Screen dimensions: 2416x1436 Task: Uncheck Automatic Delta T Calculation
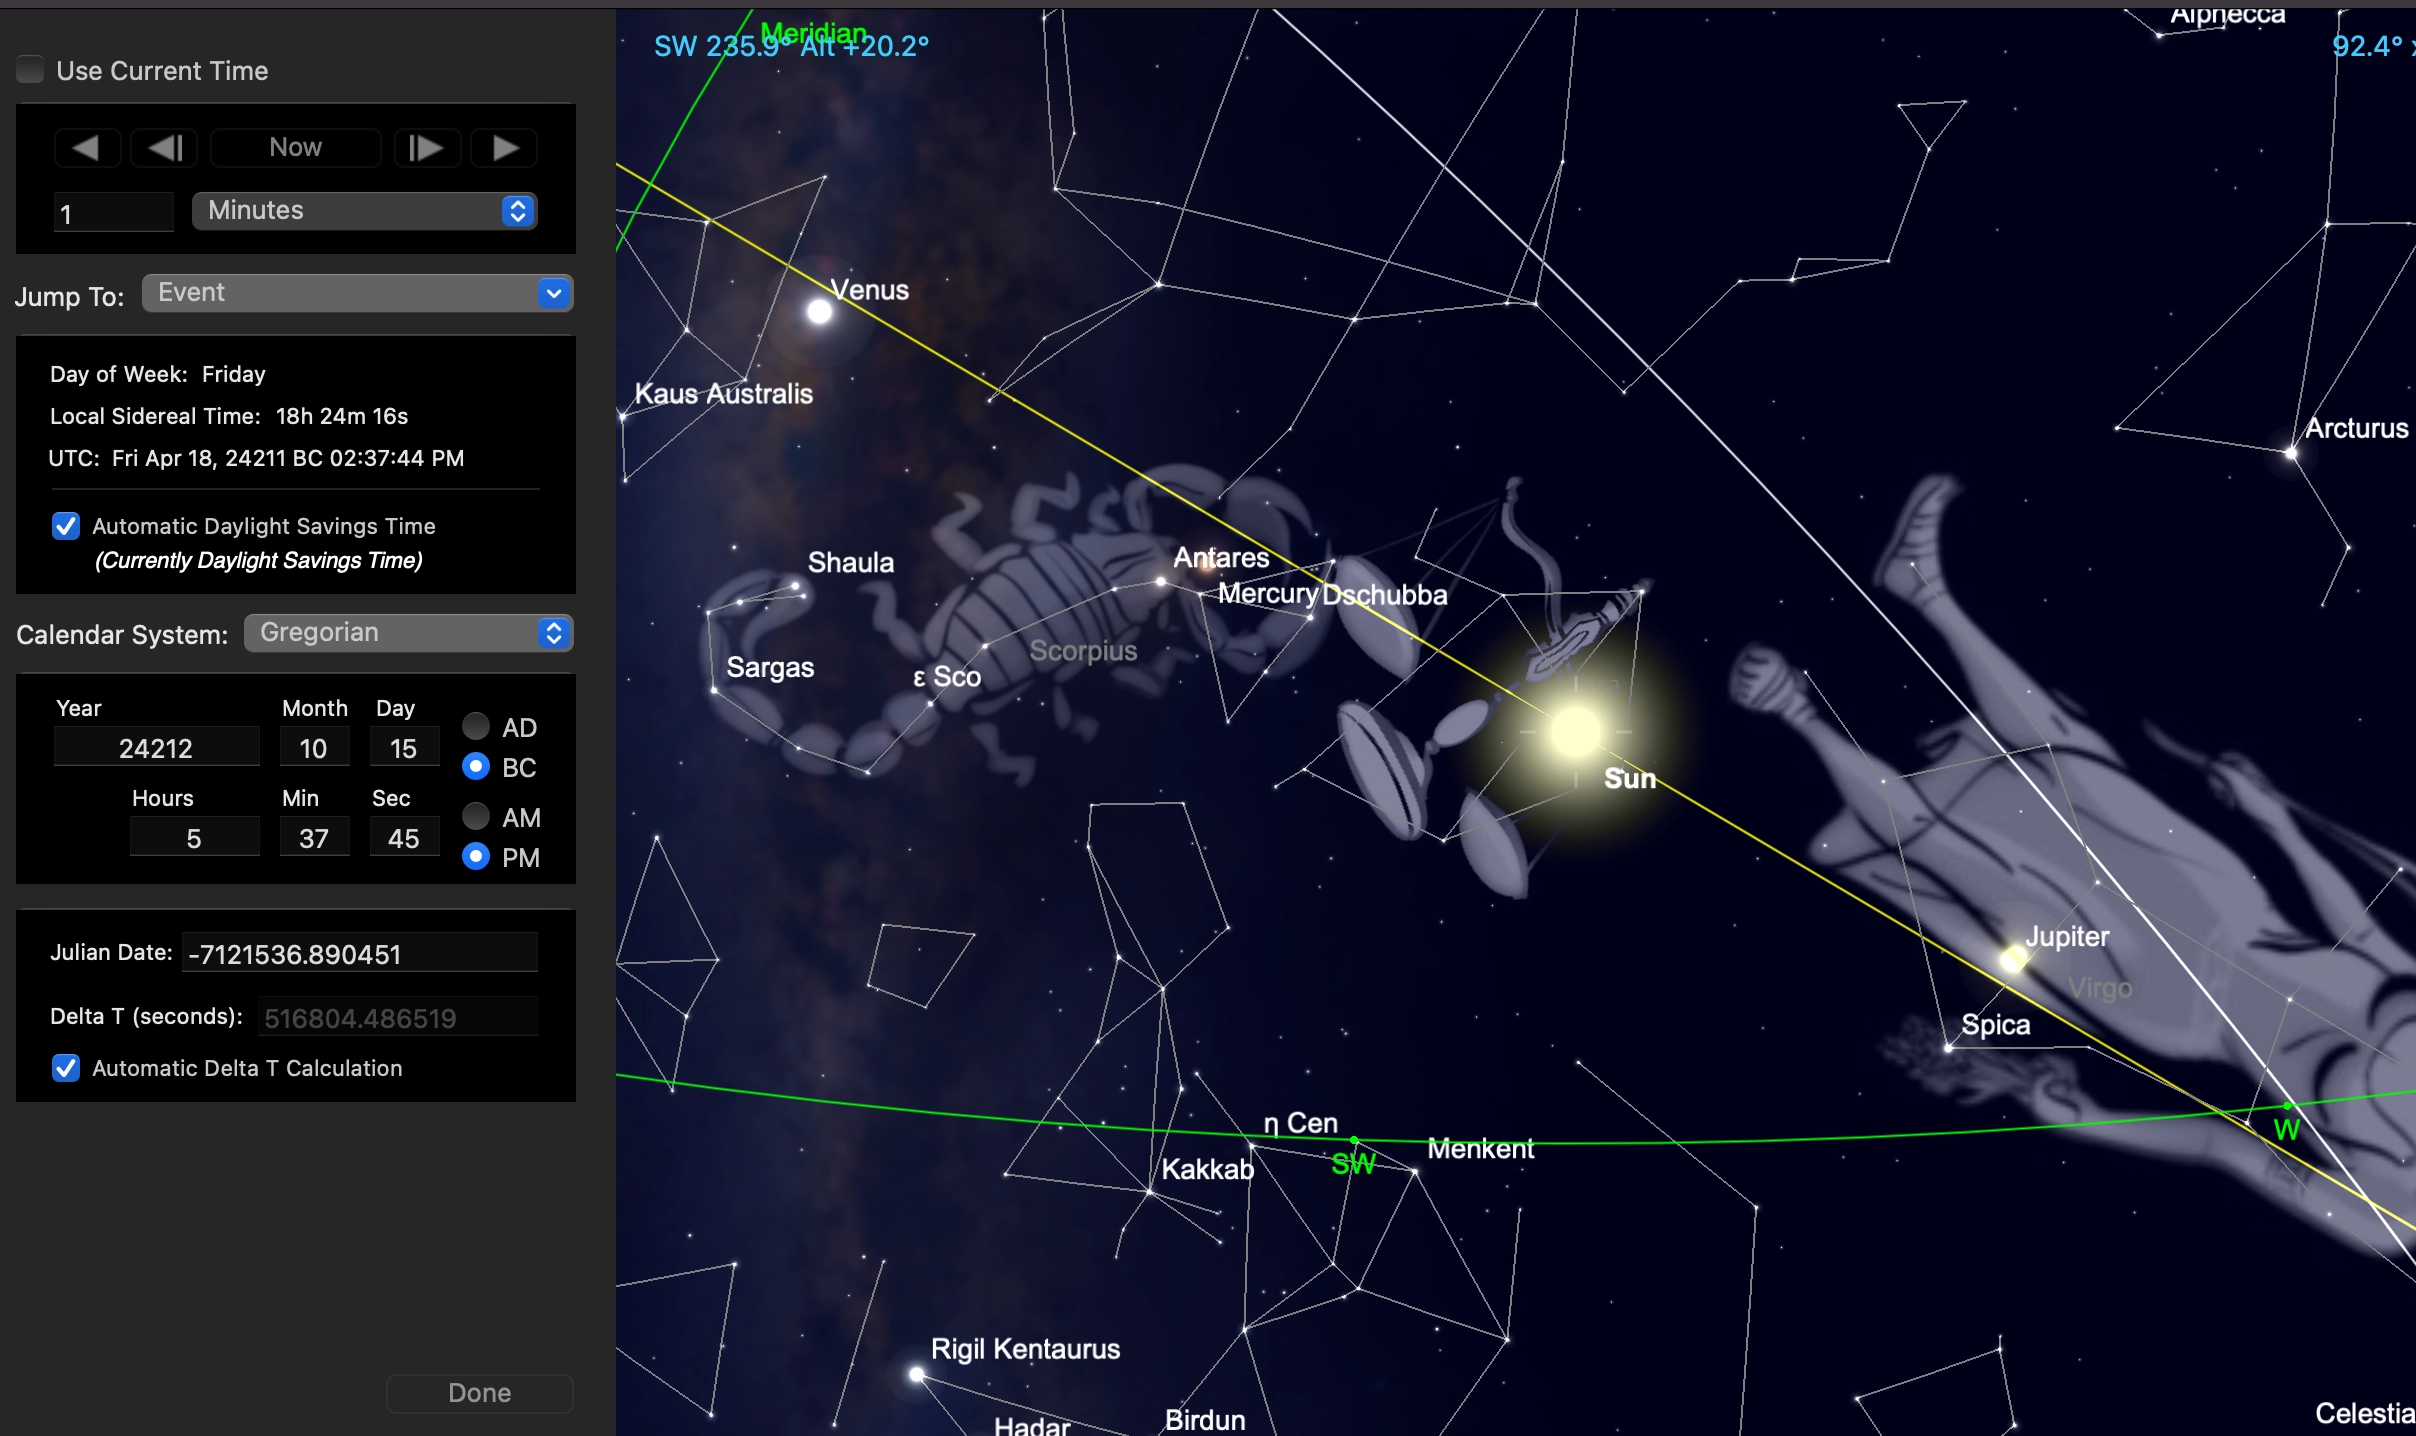(66, 1068)
